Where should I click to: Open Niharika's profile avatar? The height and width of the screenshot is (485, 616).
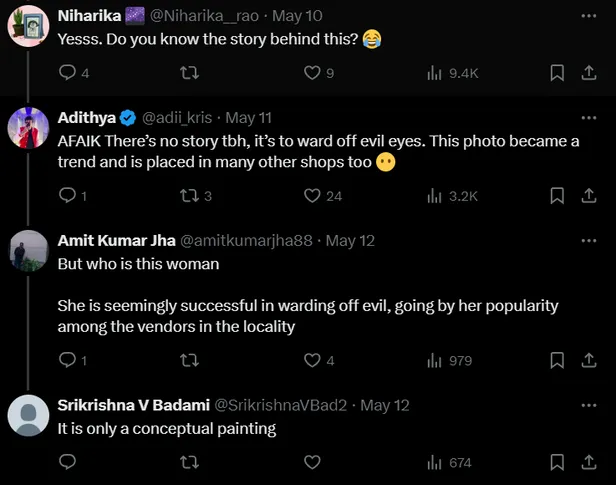28,24
